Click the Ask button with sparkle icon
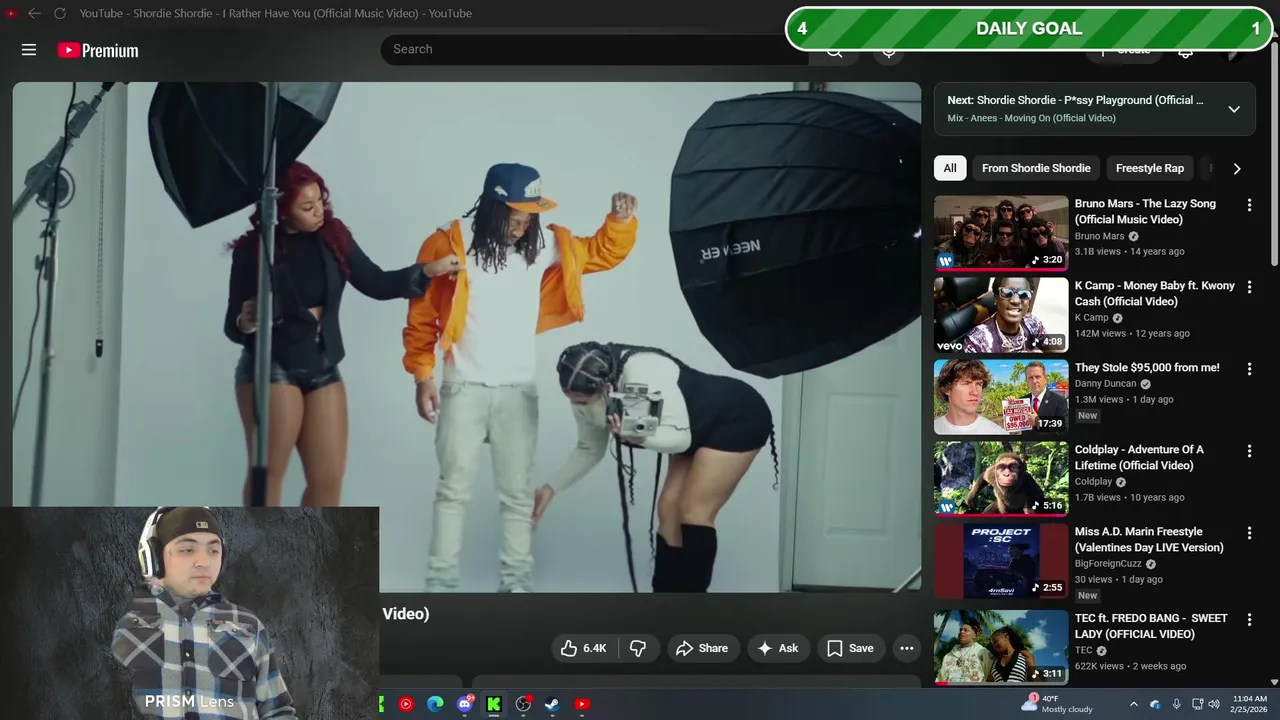 point(778,648)
